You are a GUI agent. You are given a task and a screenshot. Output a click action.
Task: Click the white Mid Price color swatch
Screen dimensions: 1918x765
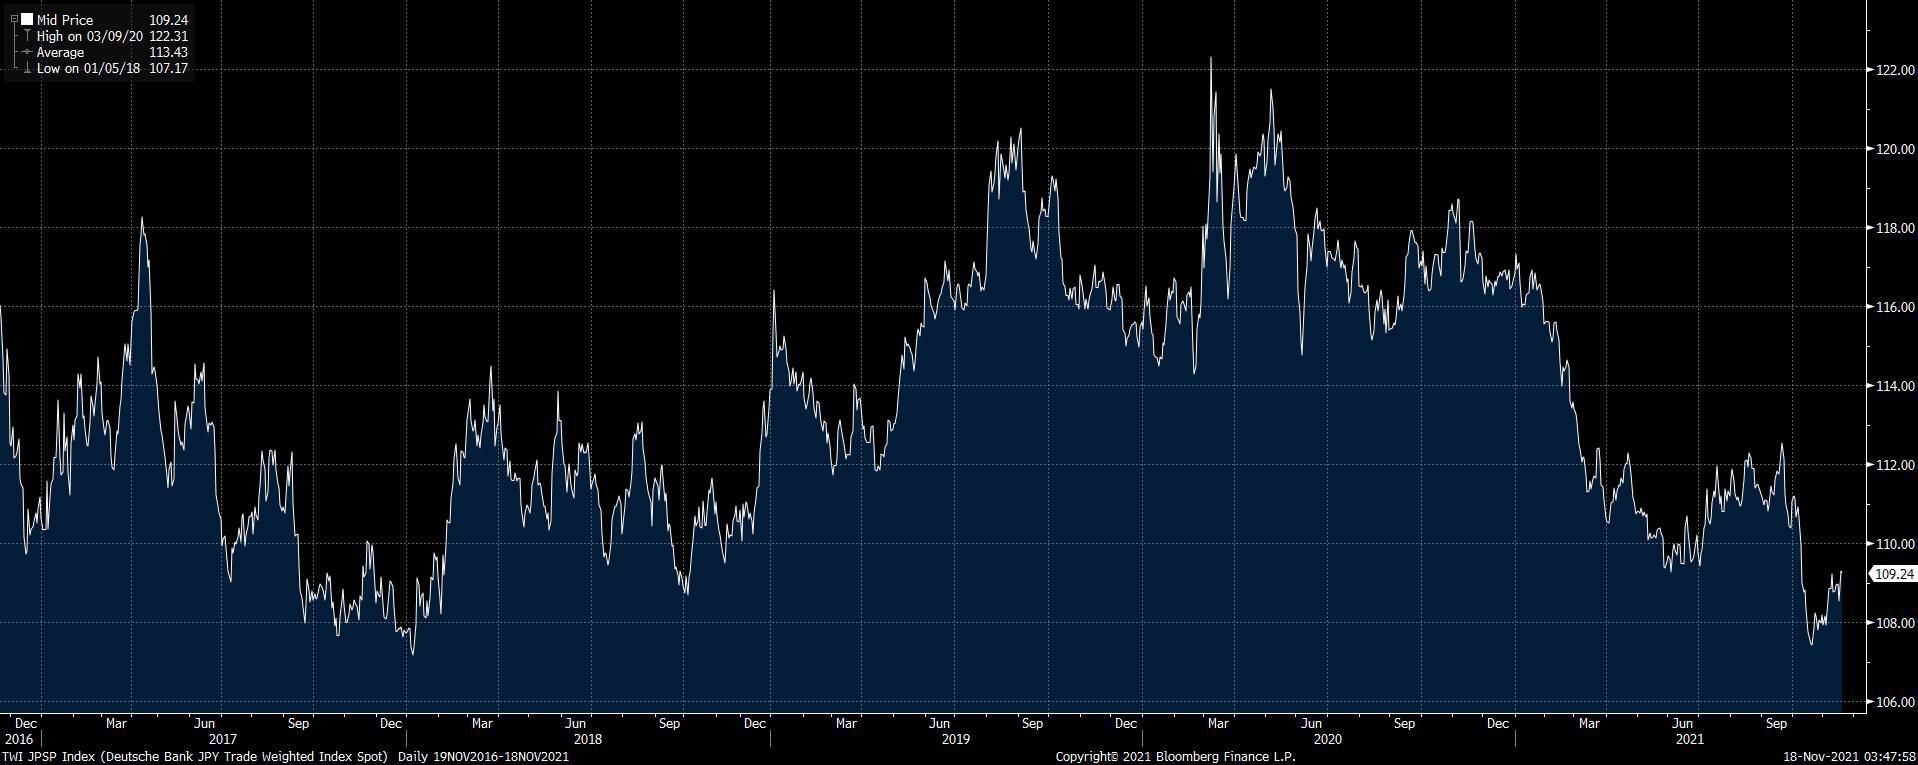pos(27,20)
